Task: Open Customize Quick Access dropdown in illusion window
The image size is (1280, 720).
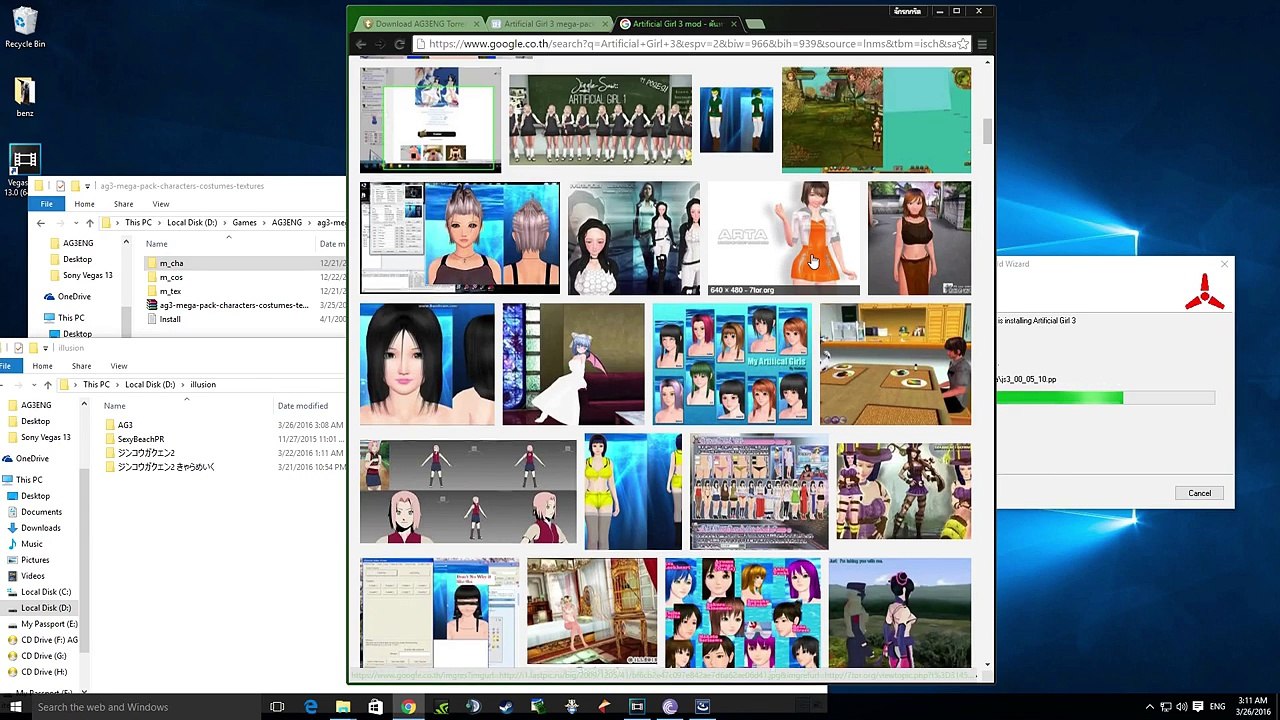Action: coord(45,348)
